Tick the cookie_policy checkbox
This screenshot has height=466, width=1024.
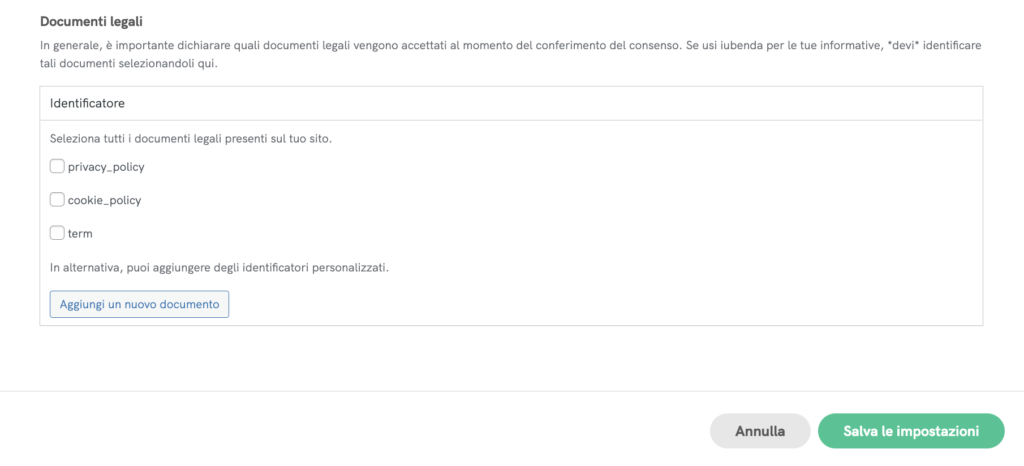tap(57, 200)
